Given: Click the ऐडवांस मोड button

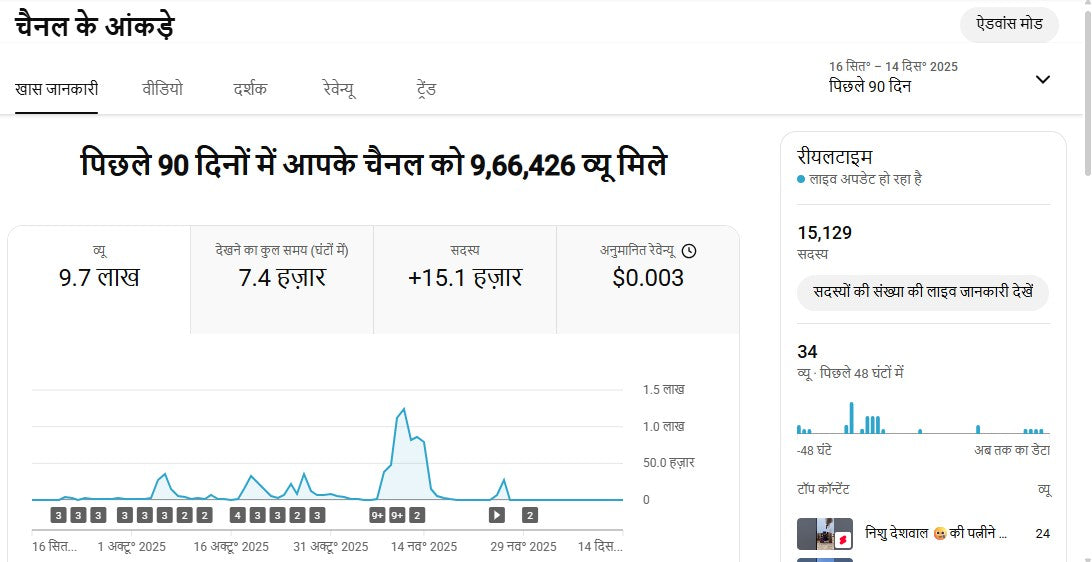Looking at the screenshot, I should click(1009, 25).
